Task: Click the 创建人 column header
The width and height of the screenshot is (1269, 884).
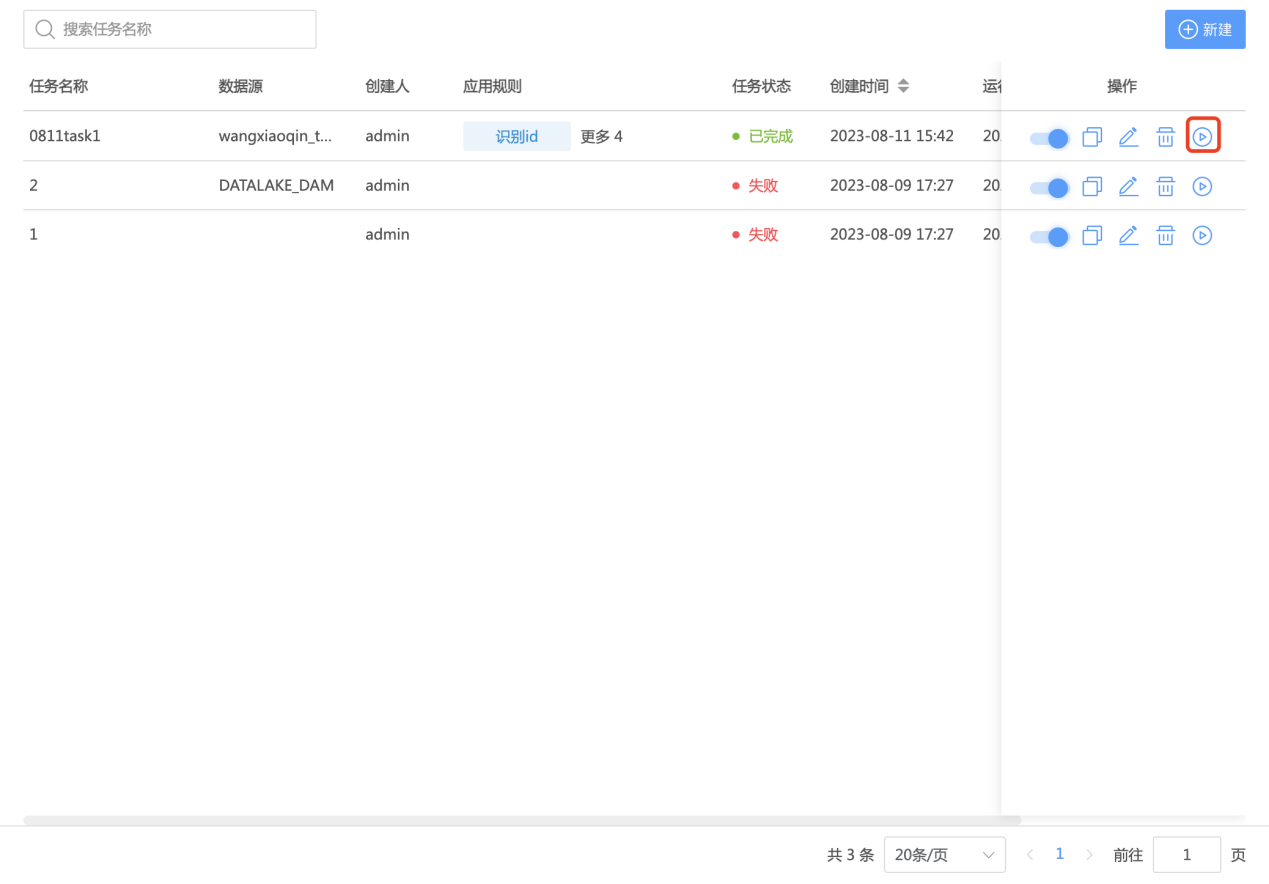Action: pyautogui.click(x=387, y=86)
